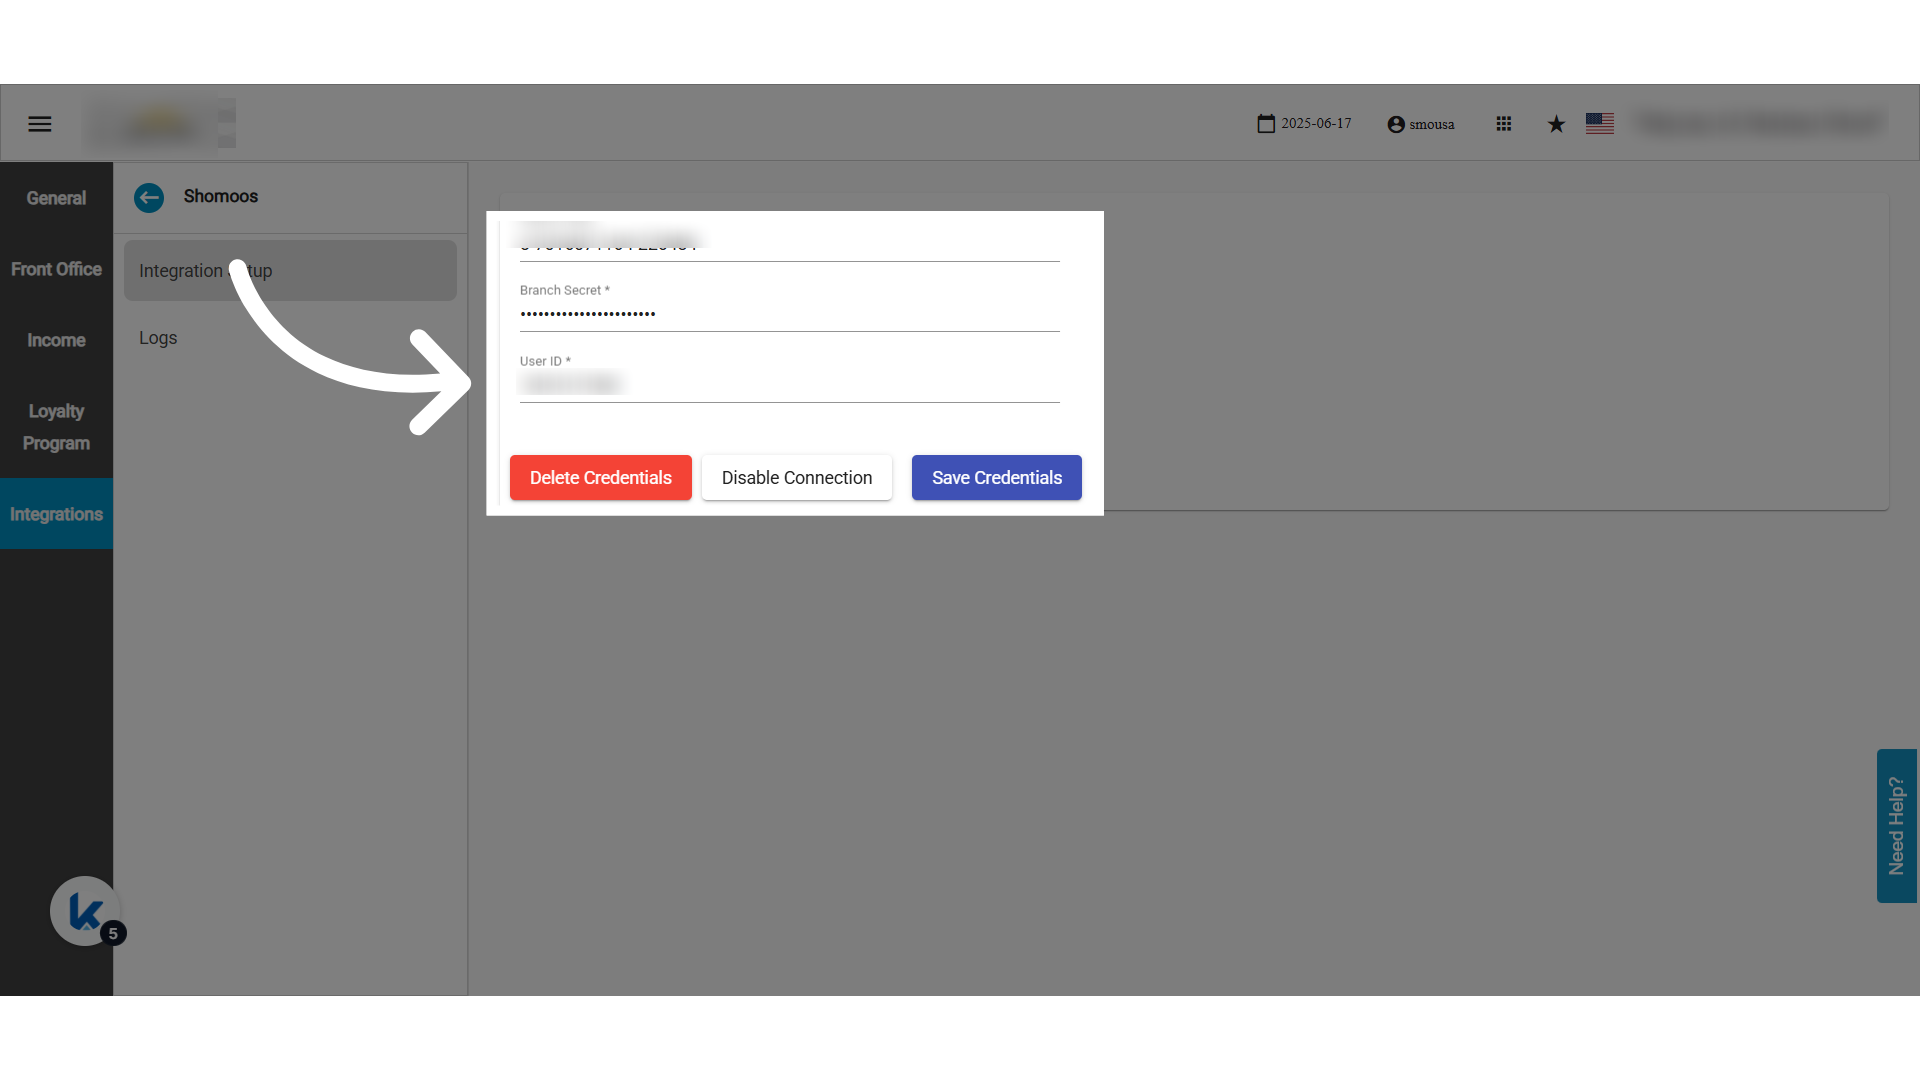Go to the Income section

coord(56,340)
